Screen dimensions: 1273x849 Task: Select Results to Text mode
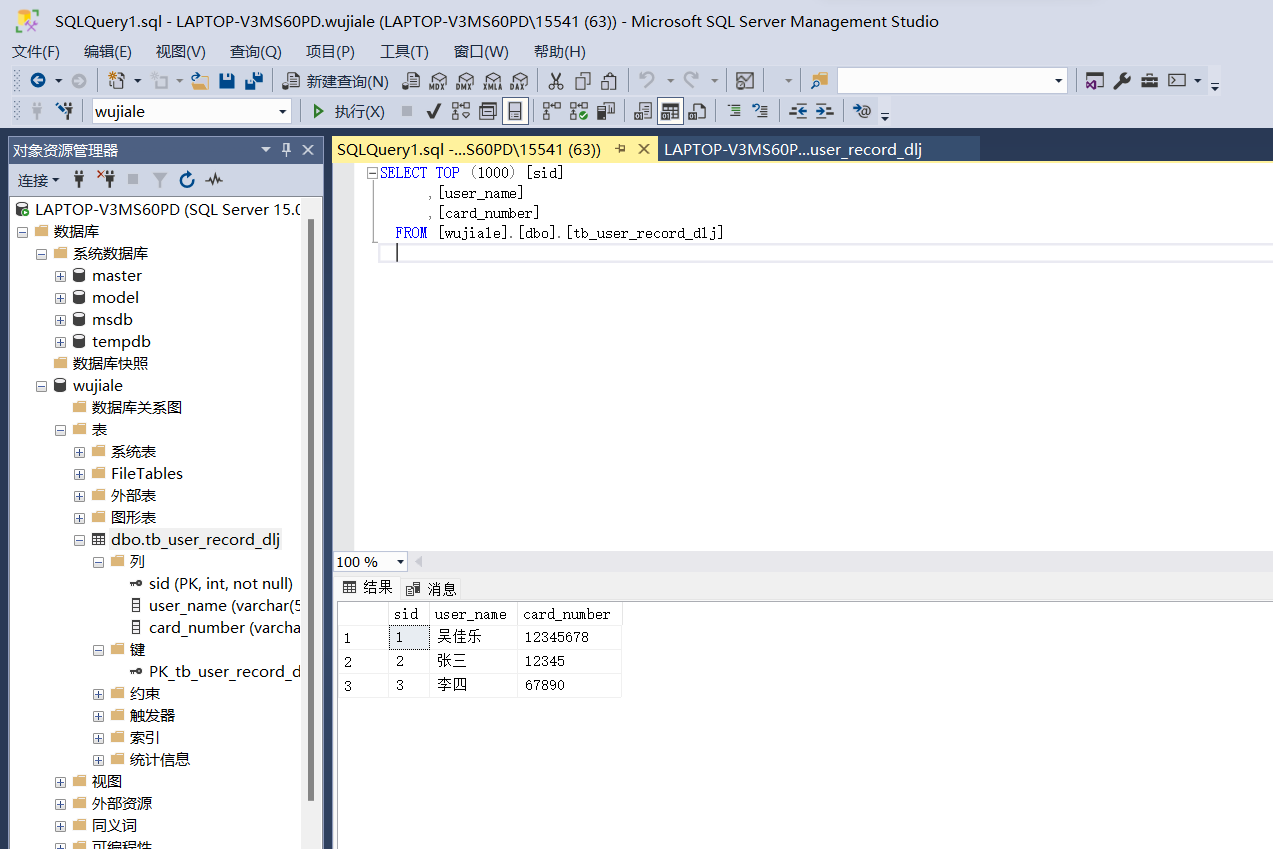click(x=643, y=111)
